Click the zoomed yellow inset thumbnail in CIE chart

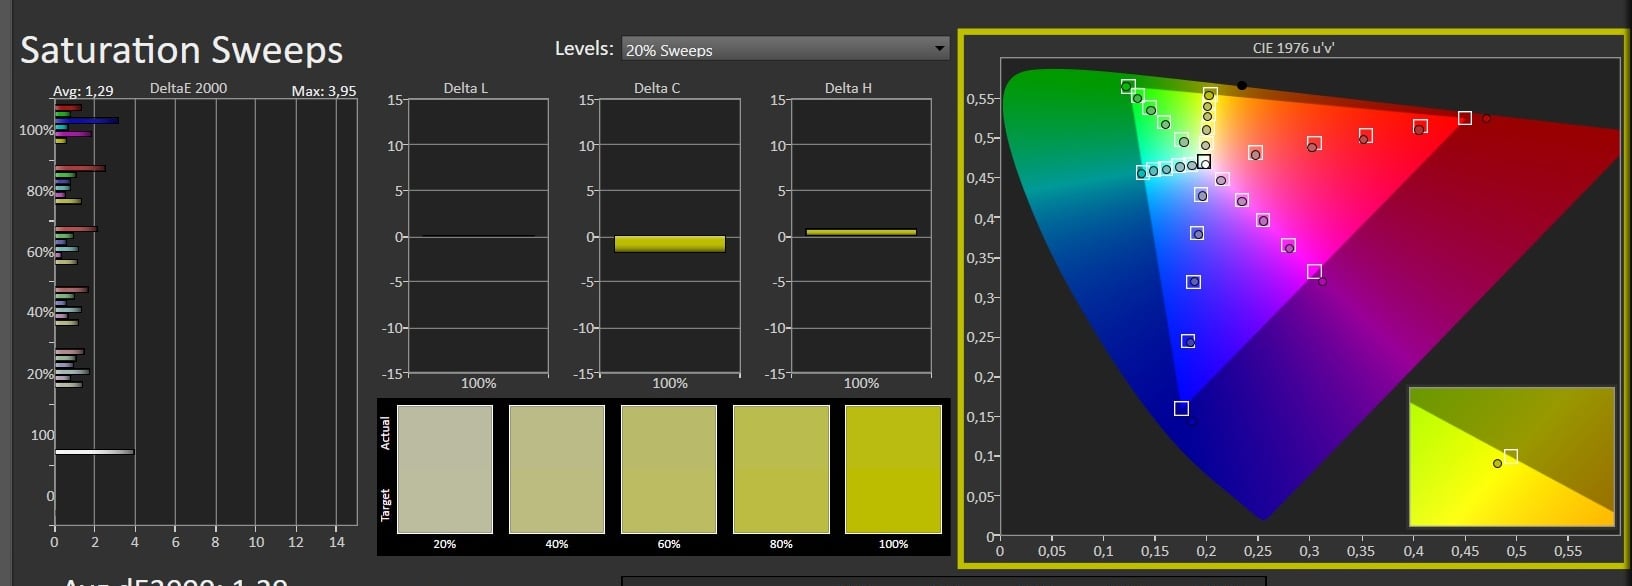pyautogui.click(x=1511, y=457)
